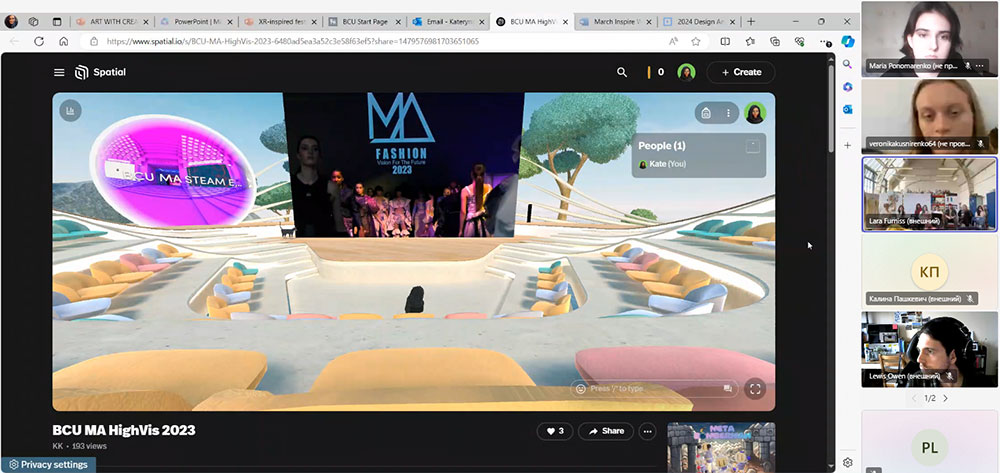Click the browser back arrow
The width and height of the screenshot is (1000, 473).
tap(15, 41)
